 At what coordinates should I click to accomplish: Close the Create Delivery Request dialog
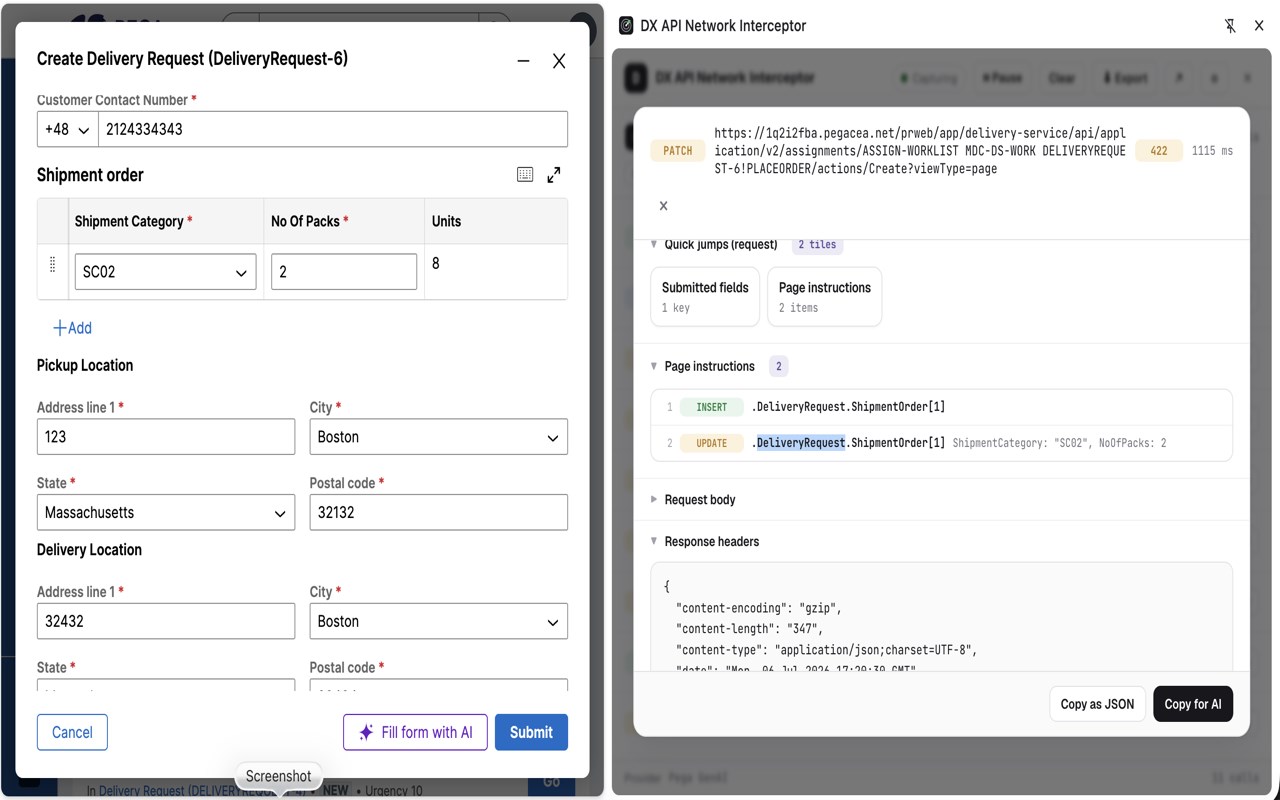[x=559, y=61]
